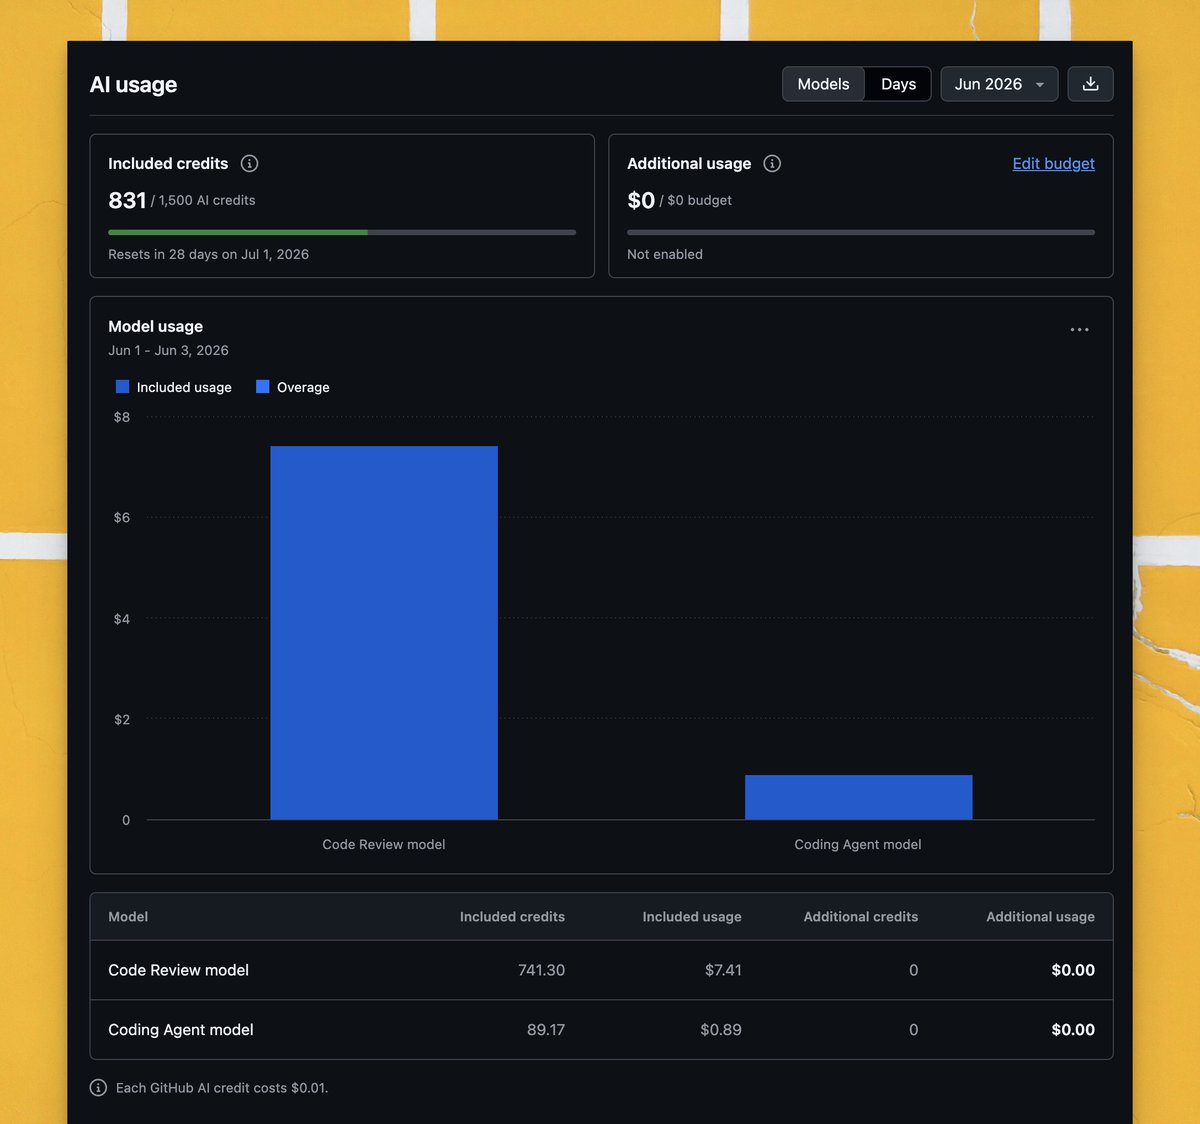1200x1124 pixels.
Task: Click the Model usage chart title
Action: (155, 326)
